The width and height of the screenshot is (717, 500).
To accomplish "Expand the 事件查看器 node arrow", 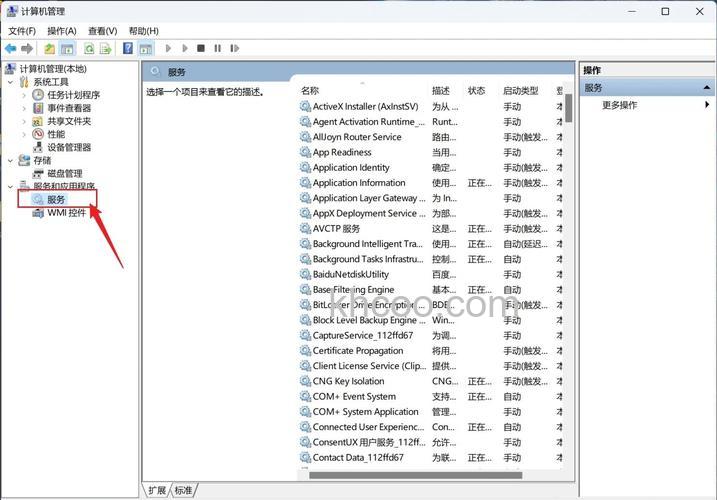I will (x=24, y=108).
